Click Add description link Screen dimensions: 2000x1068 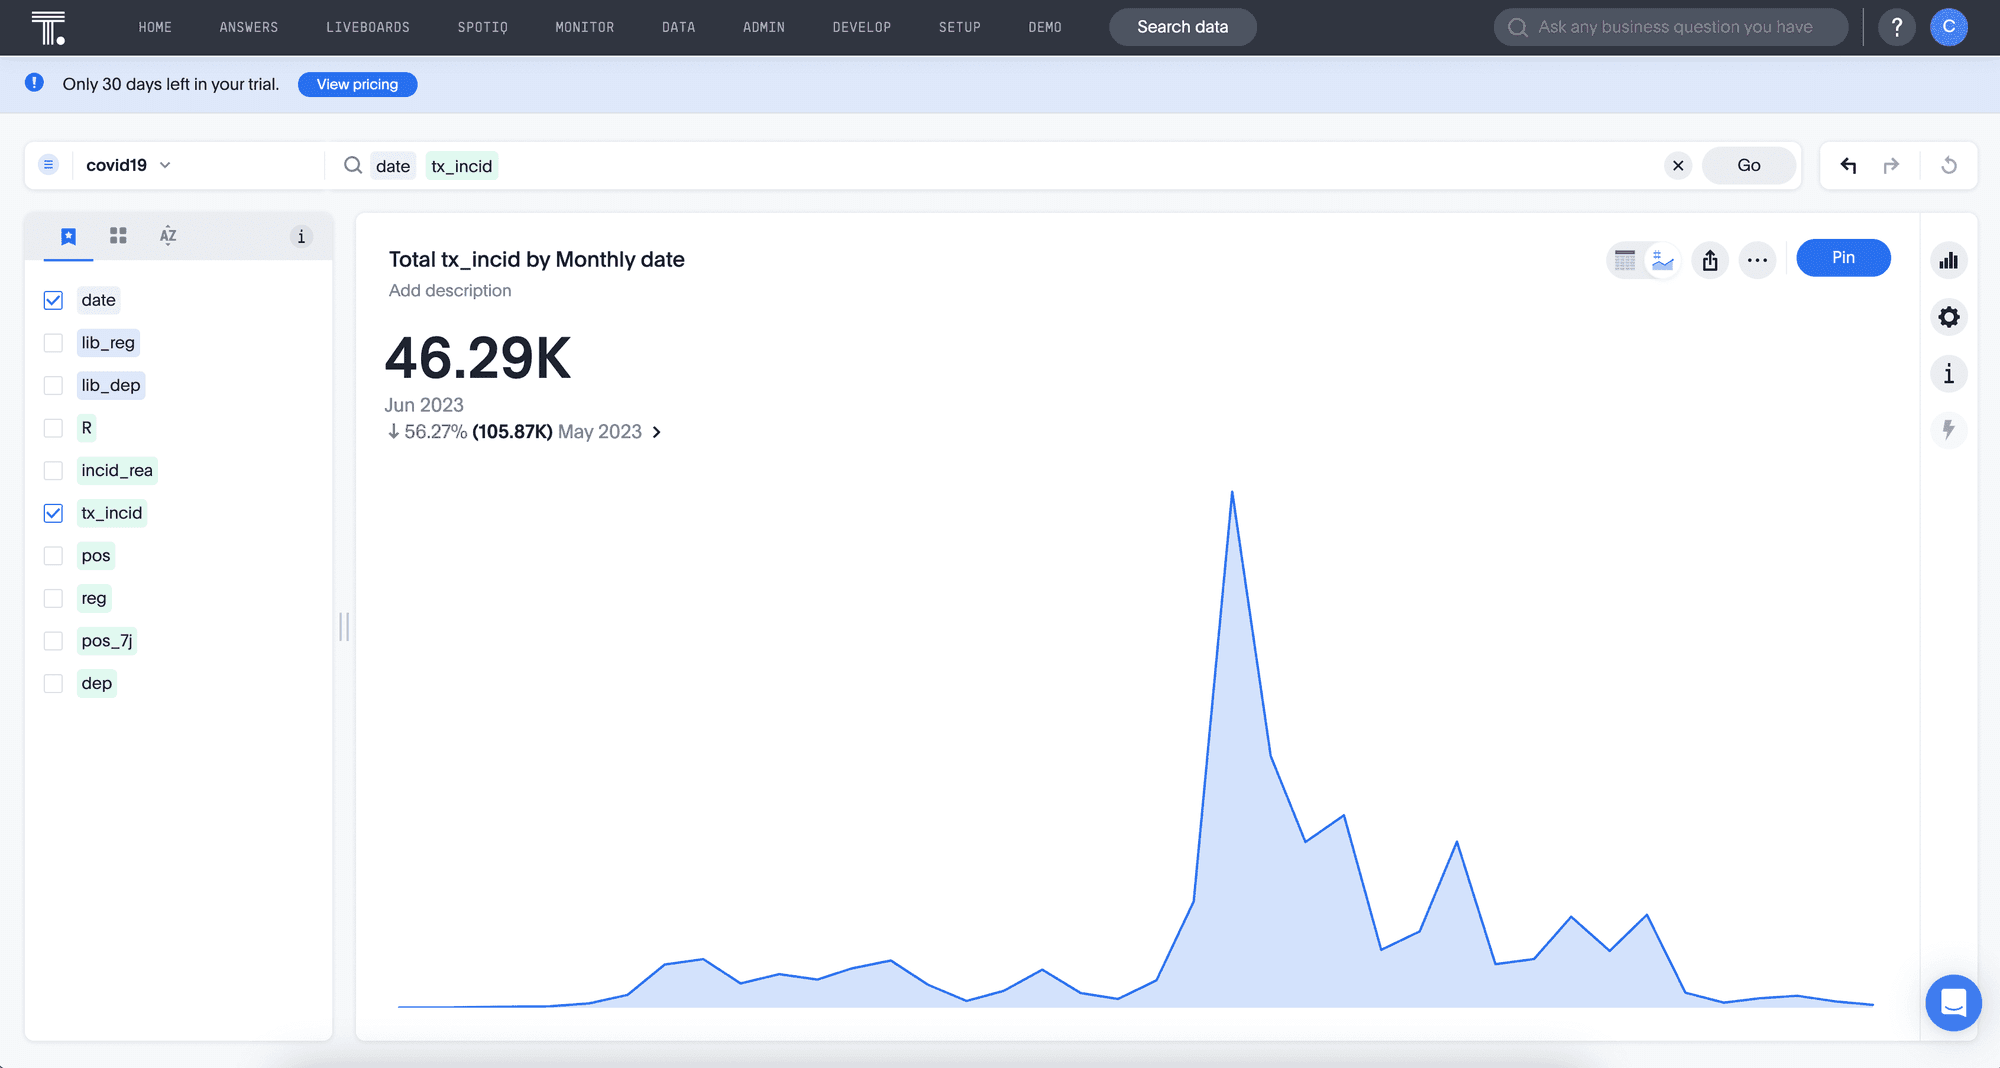point(450,290)
